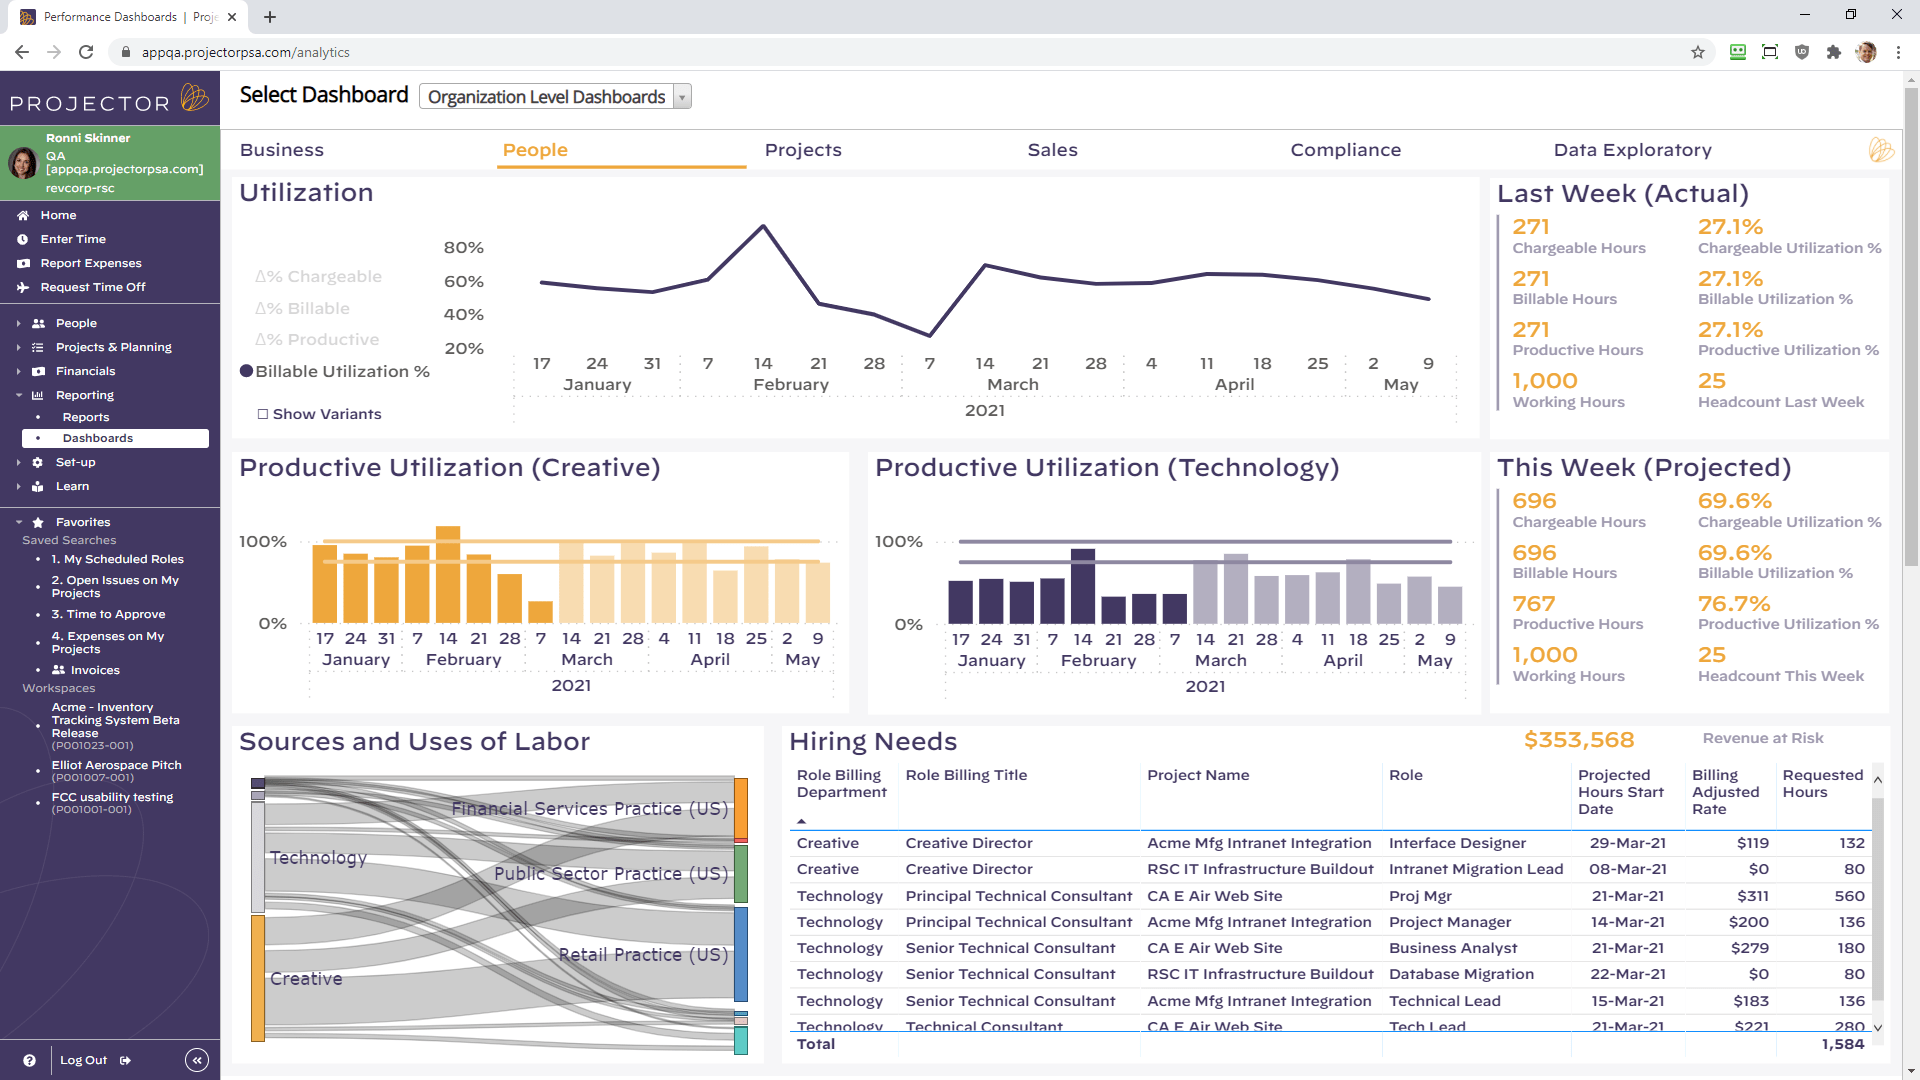
Task: Expand the Projects & Planning section
Action: tap(17, 347)
